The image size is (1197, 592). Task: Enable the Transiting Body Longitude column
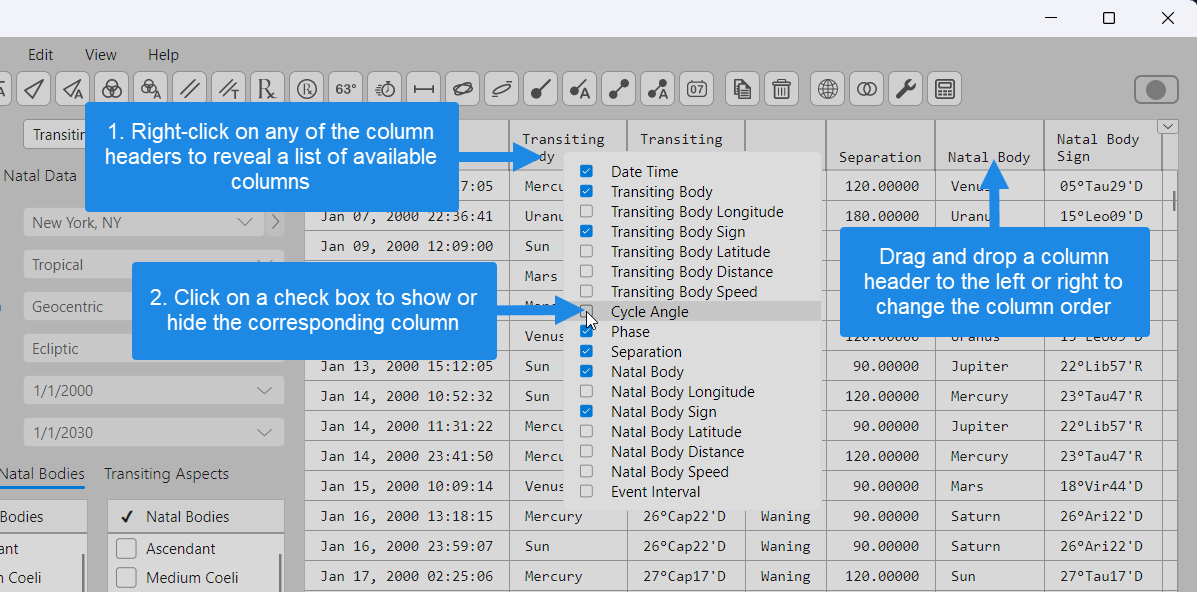pyautogui.click(x=586, y=211)
